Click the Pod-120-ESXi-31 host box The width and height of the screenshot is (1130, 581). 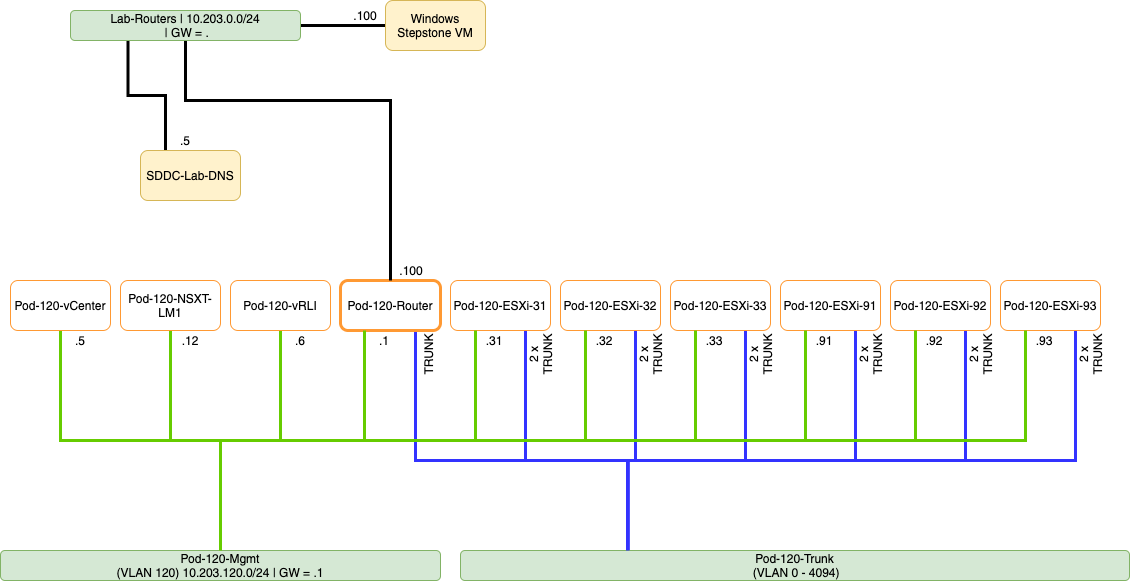[500, 305]
